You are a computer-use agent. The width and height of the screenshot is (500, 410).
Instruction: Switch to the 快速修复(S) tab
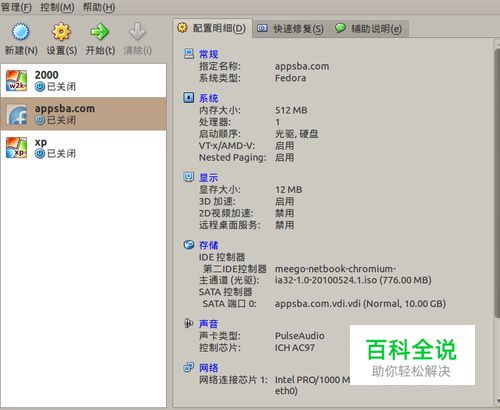(291, 29)
